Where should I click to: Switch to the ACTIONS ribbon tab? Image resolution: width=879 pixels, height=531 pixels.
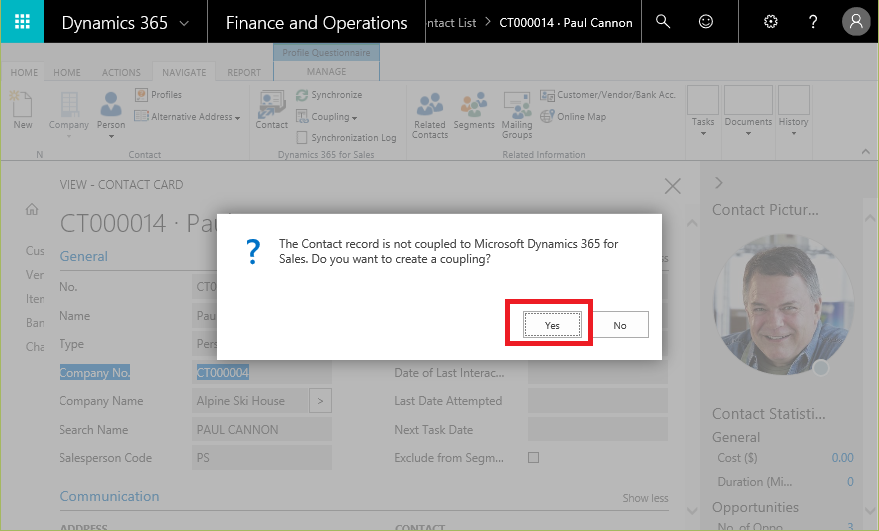[121, 73]
